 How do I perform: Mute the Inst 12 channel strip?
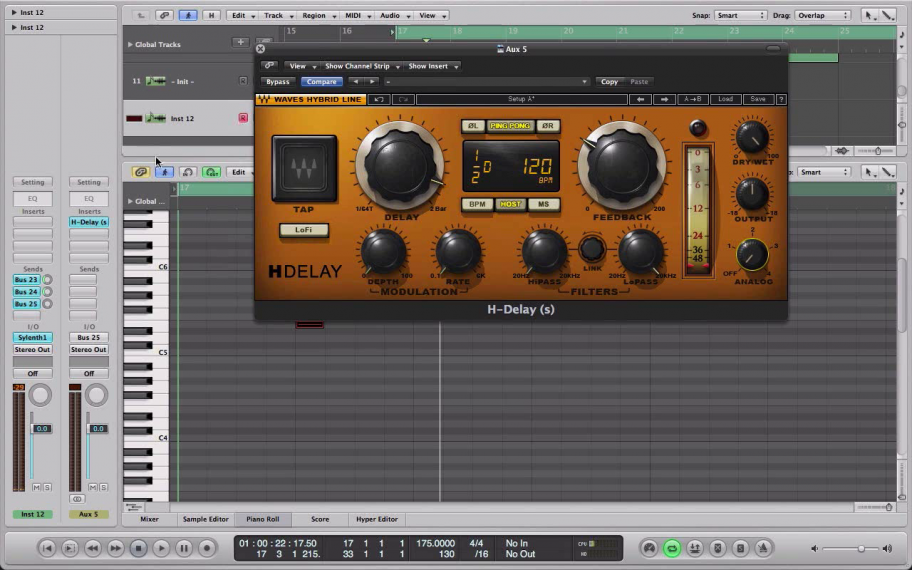click(x=36, y=487)
